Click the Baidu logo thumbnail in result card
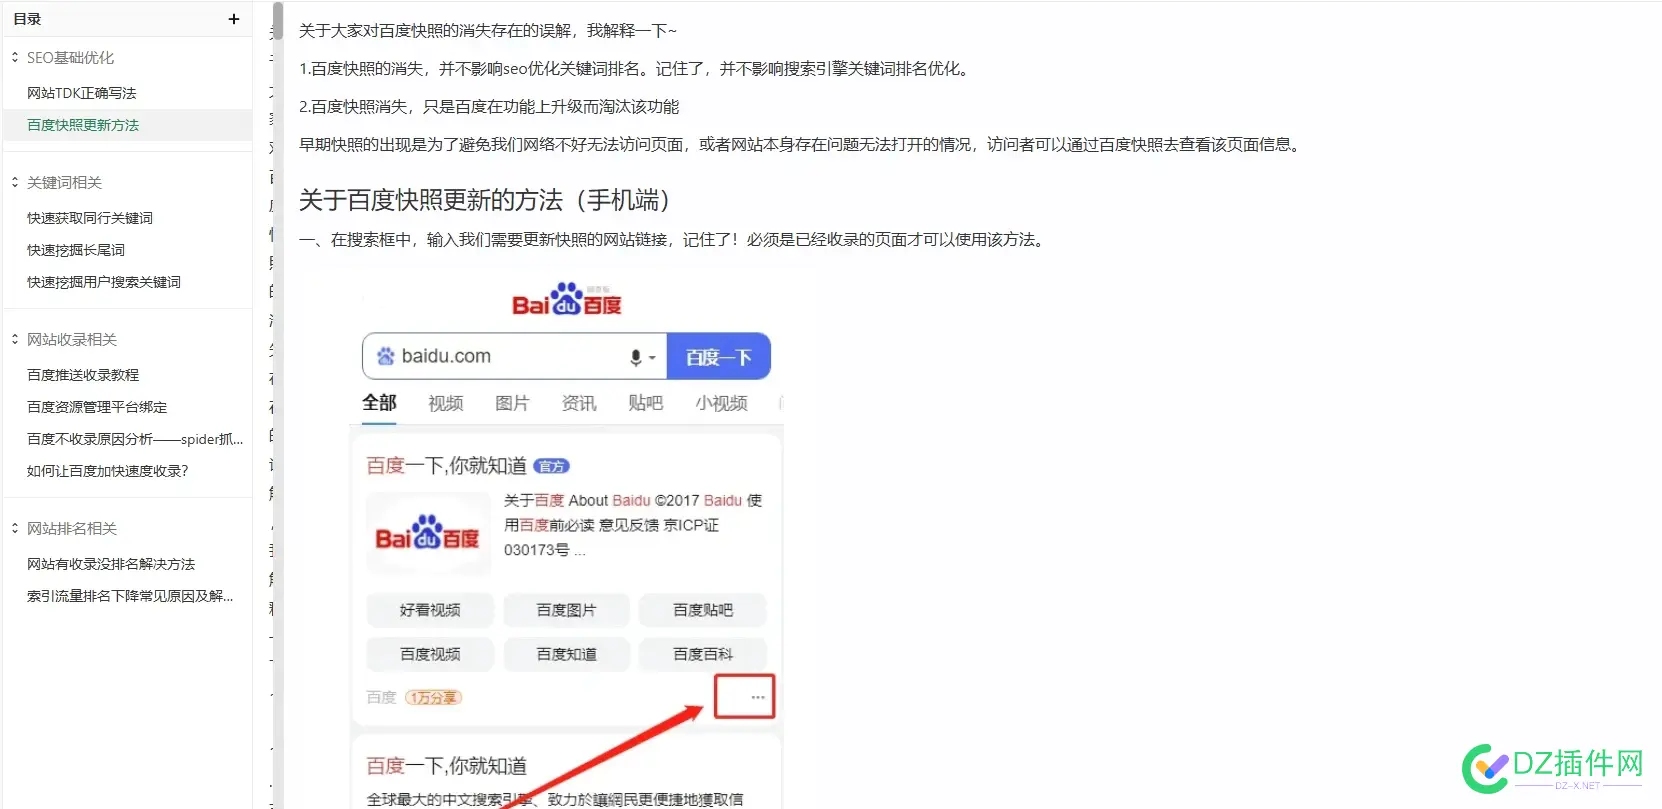Viewport: 1662px width, 809px height. pyautogui.click(x=428, y=534)
